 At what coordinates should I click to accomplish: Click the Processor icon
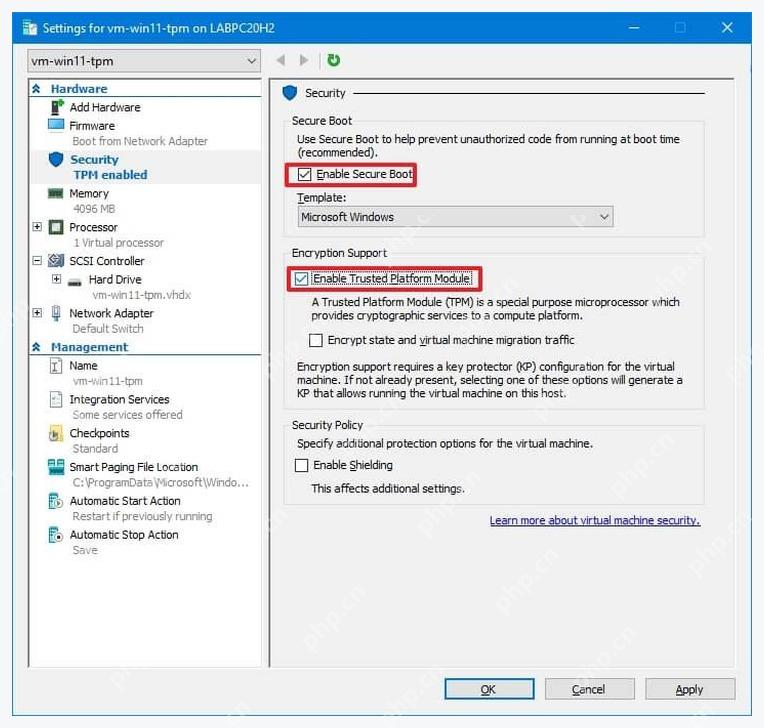click(x=56, y=227)
